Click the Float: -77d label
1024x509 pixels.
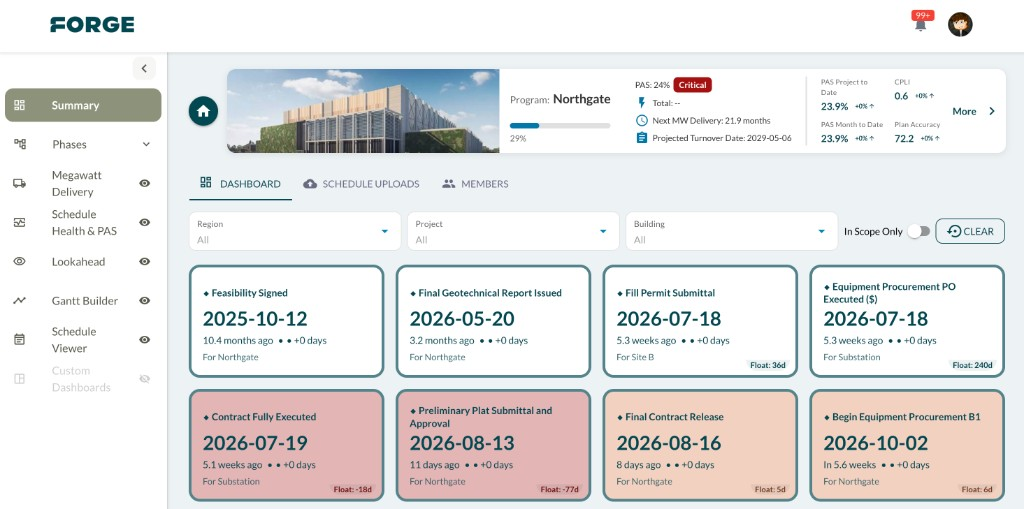pos(561,489)
